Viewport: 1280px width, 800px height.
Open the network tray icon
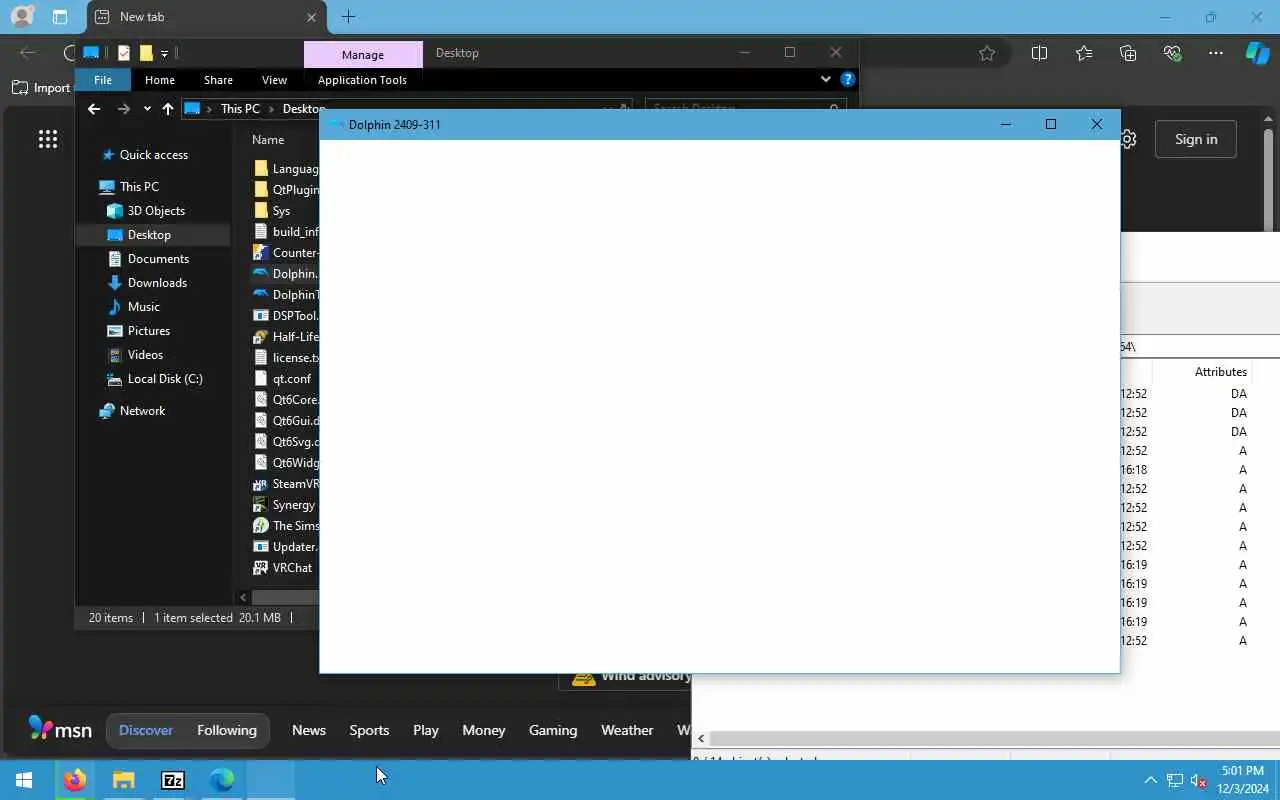(1175, 780)
